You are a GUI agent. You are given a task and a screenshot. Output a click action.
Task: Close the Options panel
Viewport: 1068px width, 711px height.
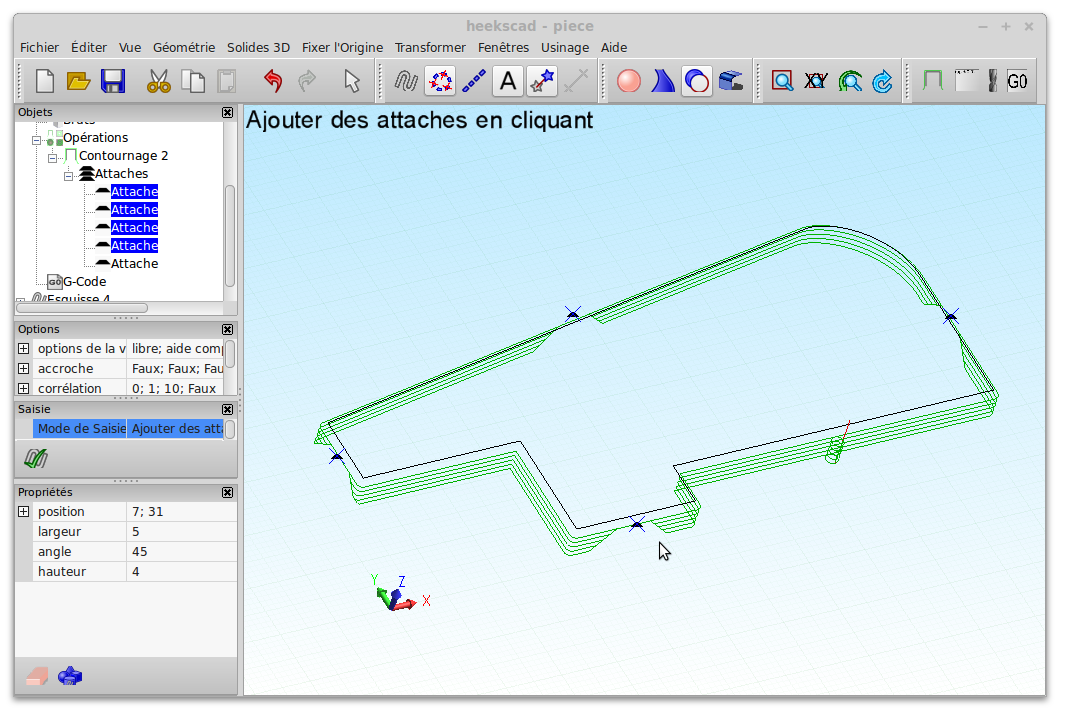tap(227, 329)
